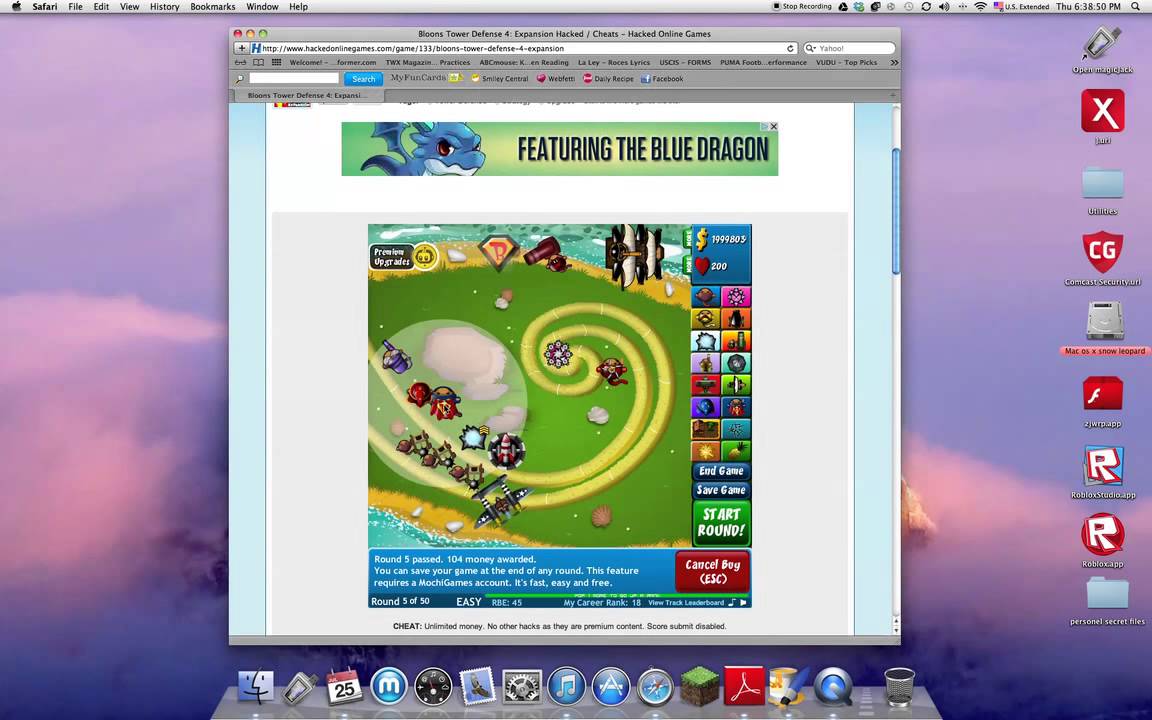Click the Featuring the Blue Dragon banner
The width and height of the screenshot is (1152, 720).
(560, 149)
